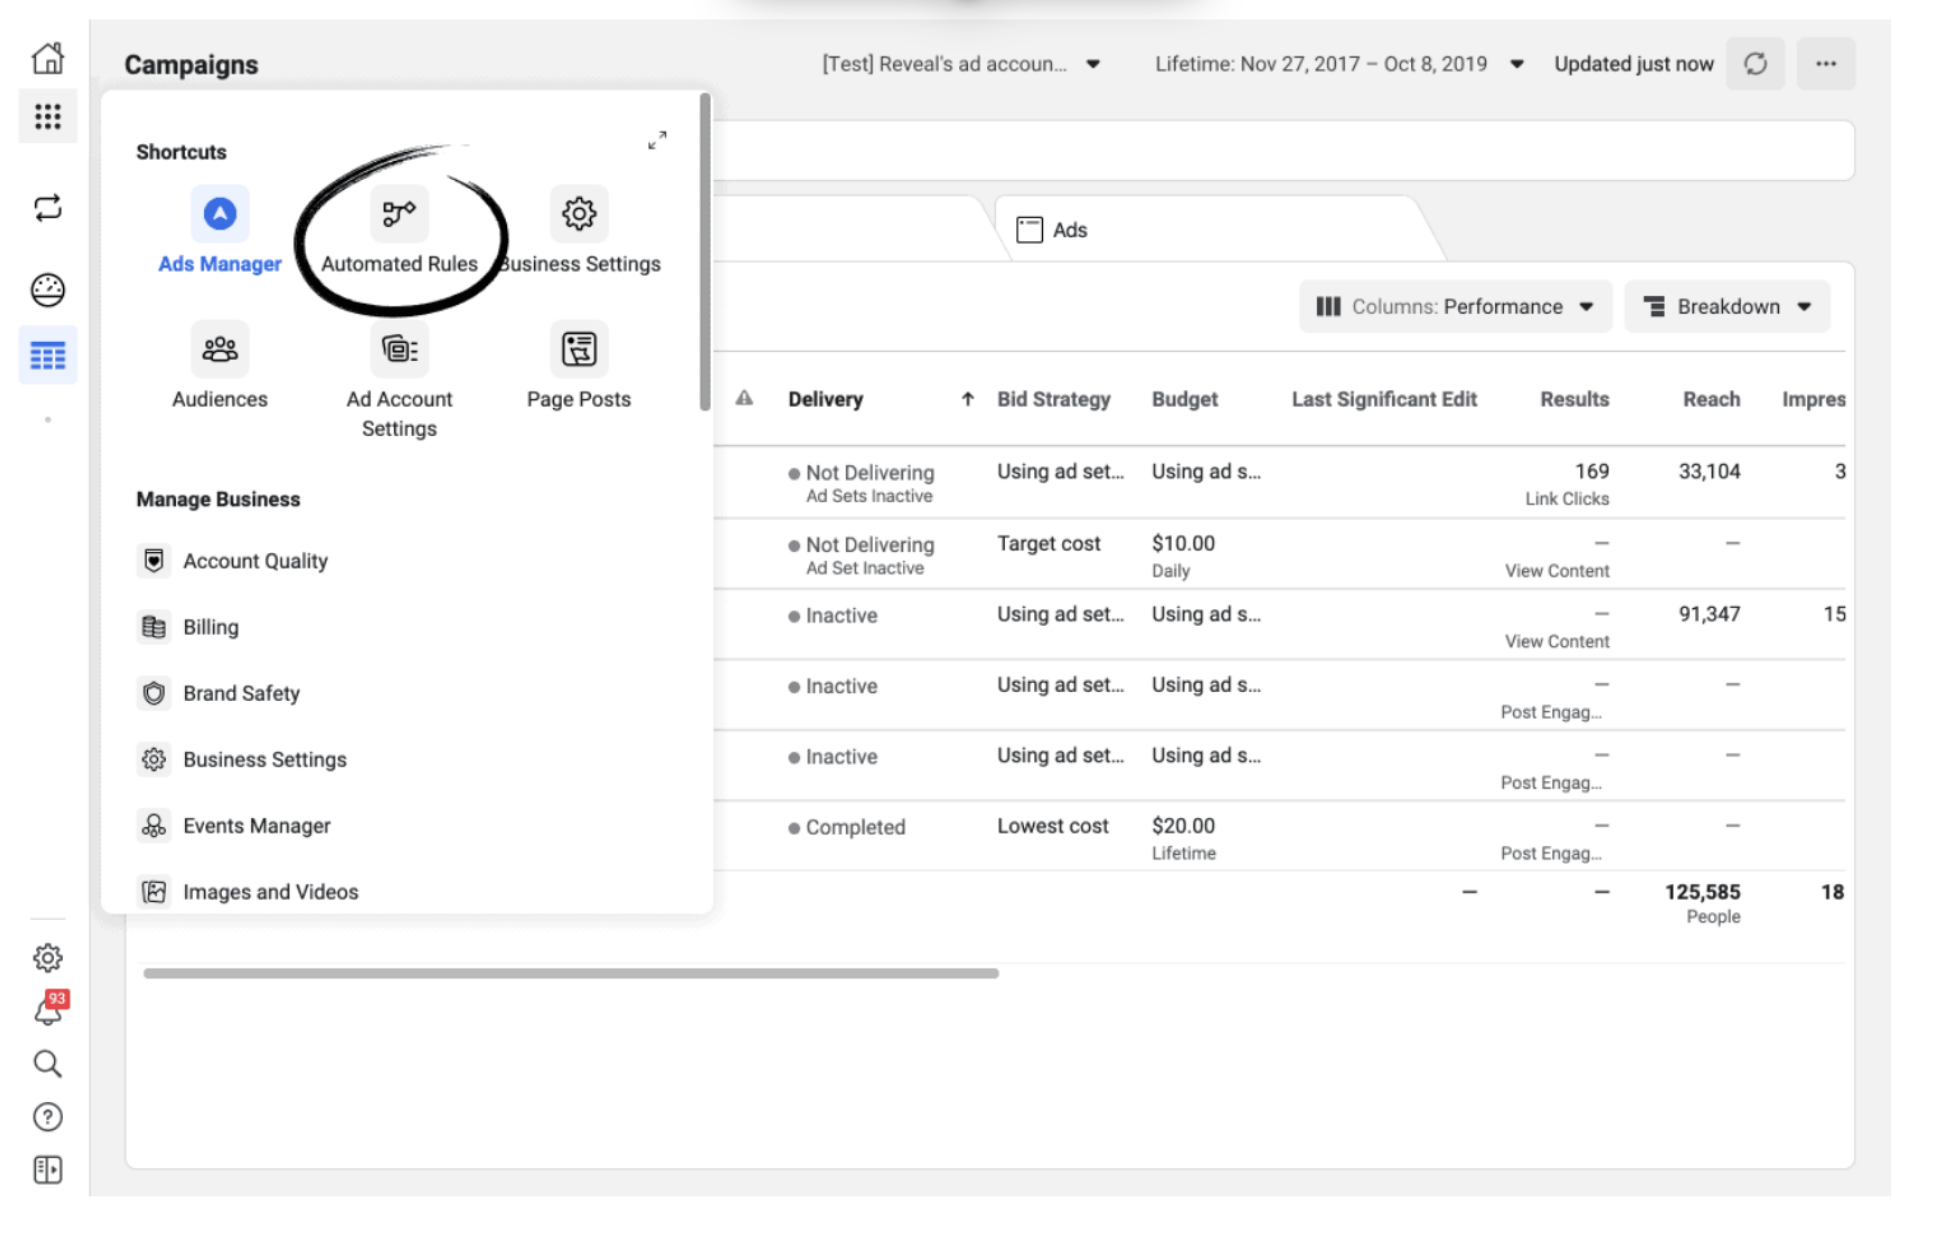Open Ad Account Settings shortcut
The height and width of the screenshot is (1234, 1938).
point(399,349)
